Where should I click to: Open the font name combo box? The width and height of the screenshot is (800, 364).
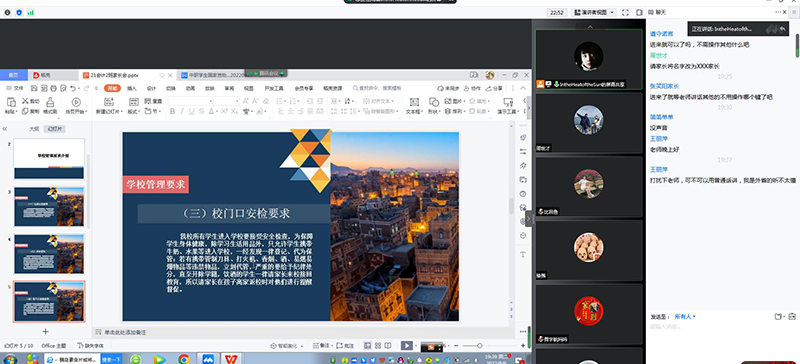click(x=190, y=101)
